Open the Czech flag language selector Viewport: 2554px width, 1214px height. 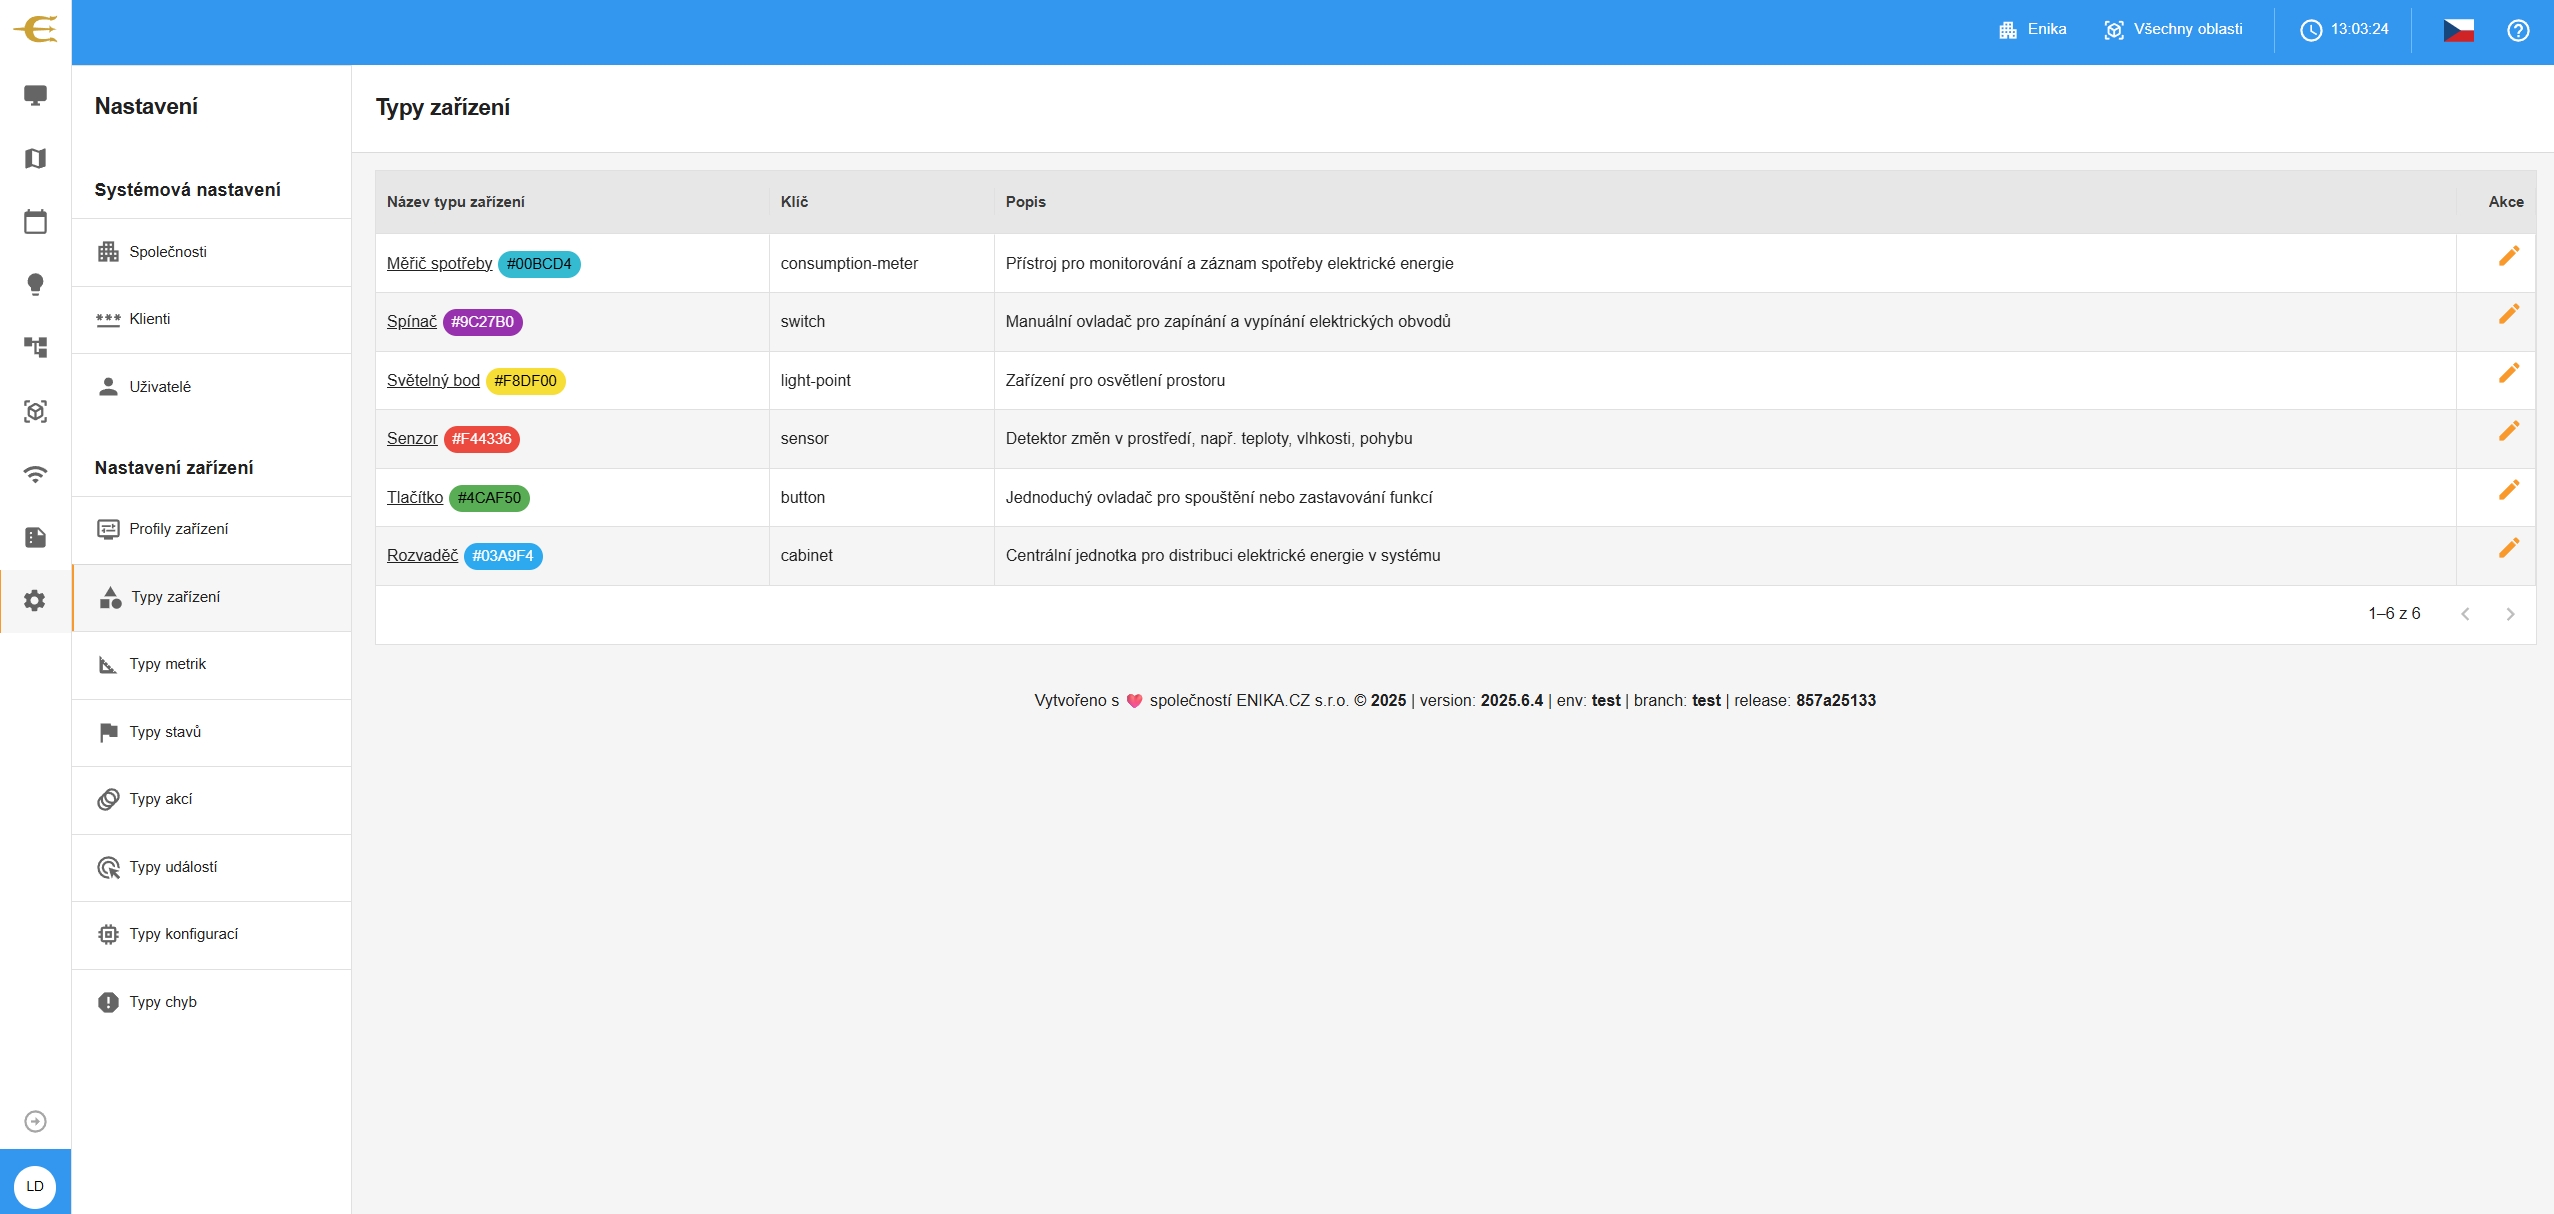(2458, 30)
